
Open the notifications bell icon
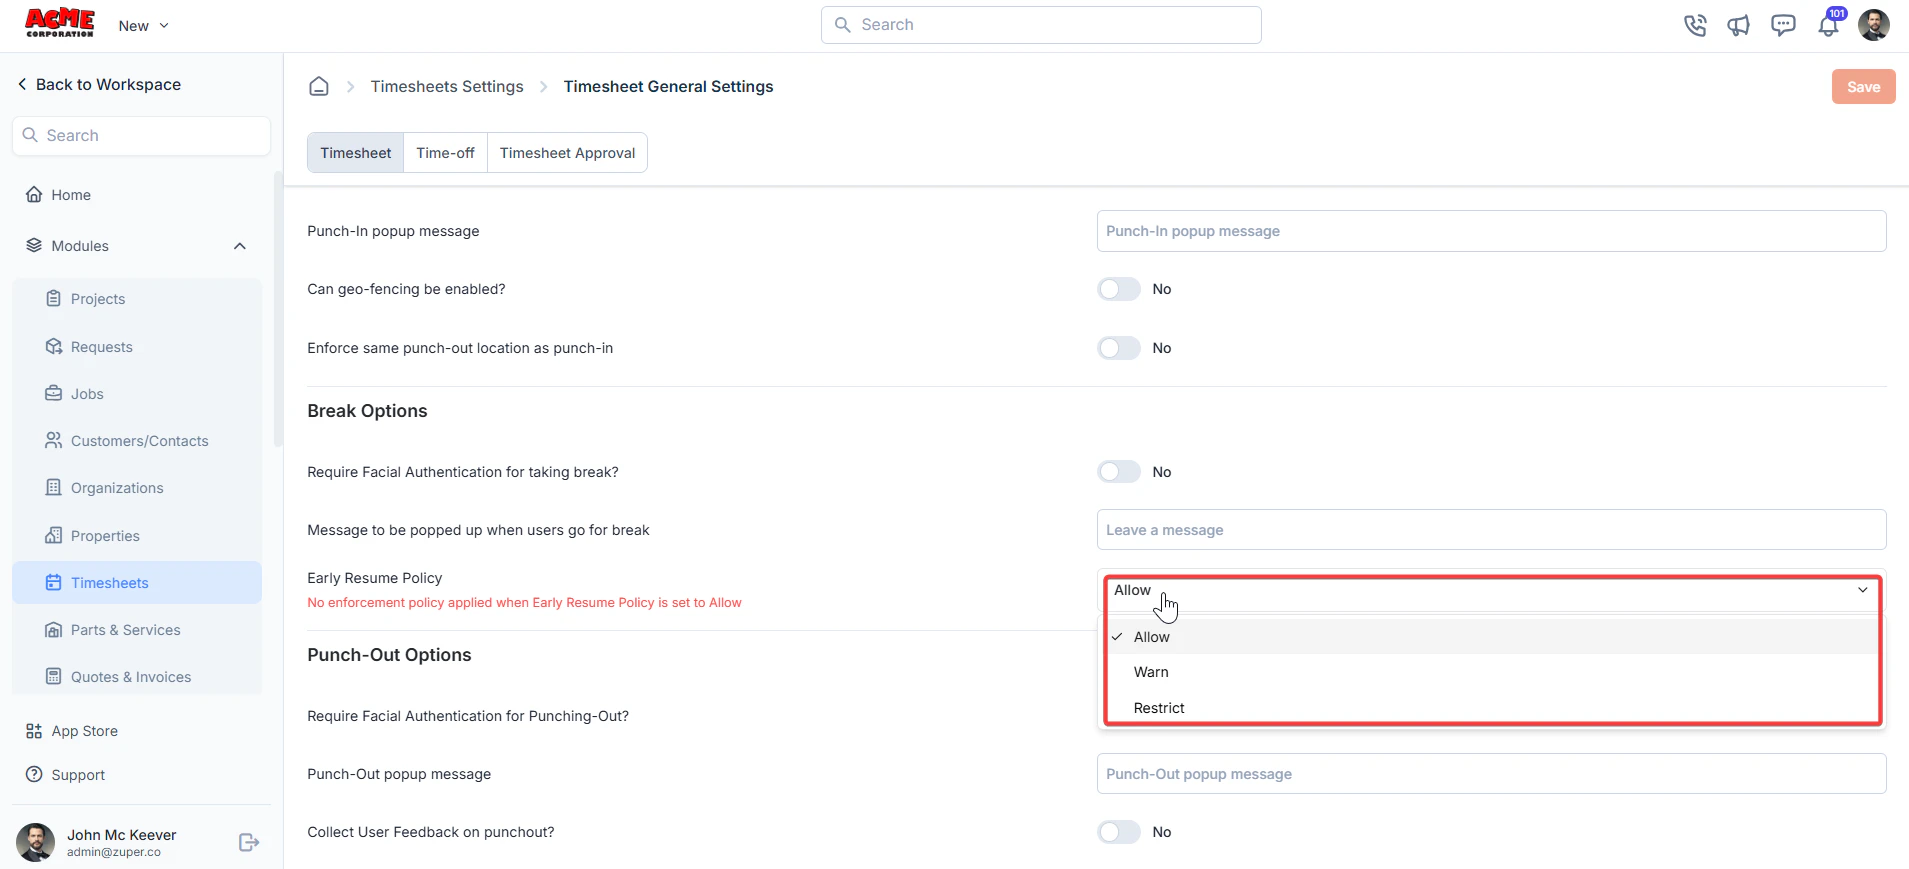coord(1829,25)
